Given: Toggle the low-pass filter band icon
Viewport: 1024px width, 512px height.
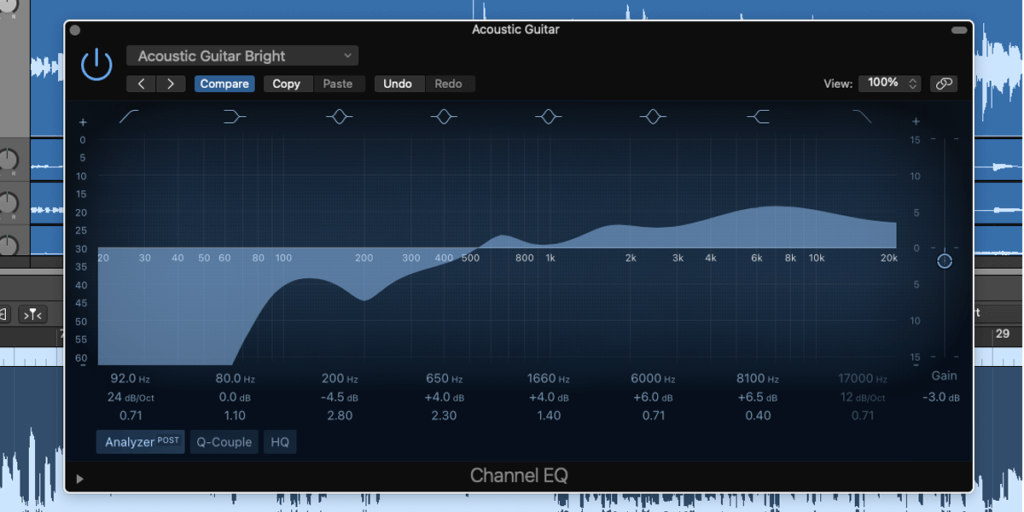Looking at the screenshot, I should pos(862,117).
